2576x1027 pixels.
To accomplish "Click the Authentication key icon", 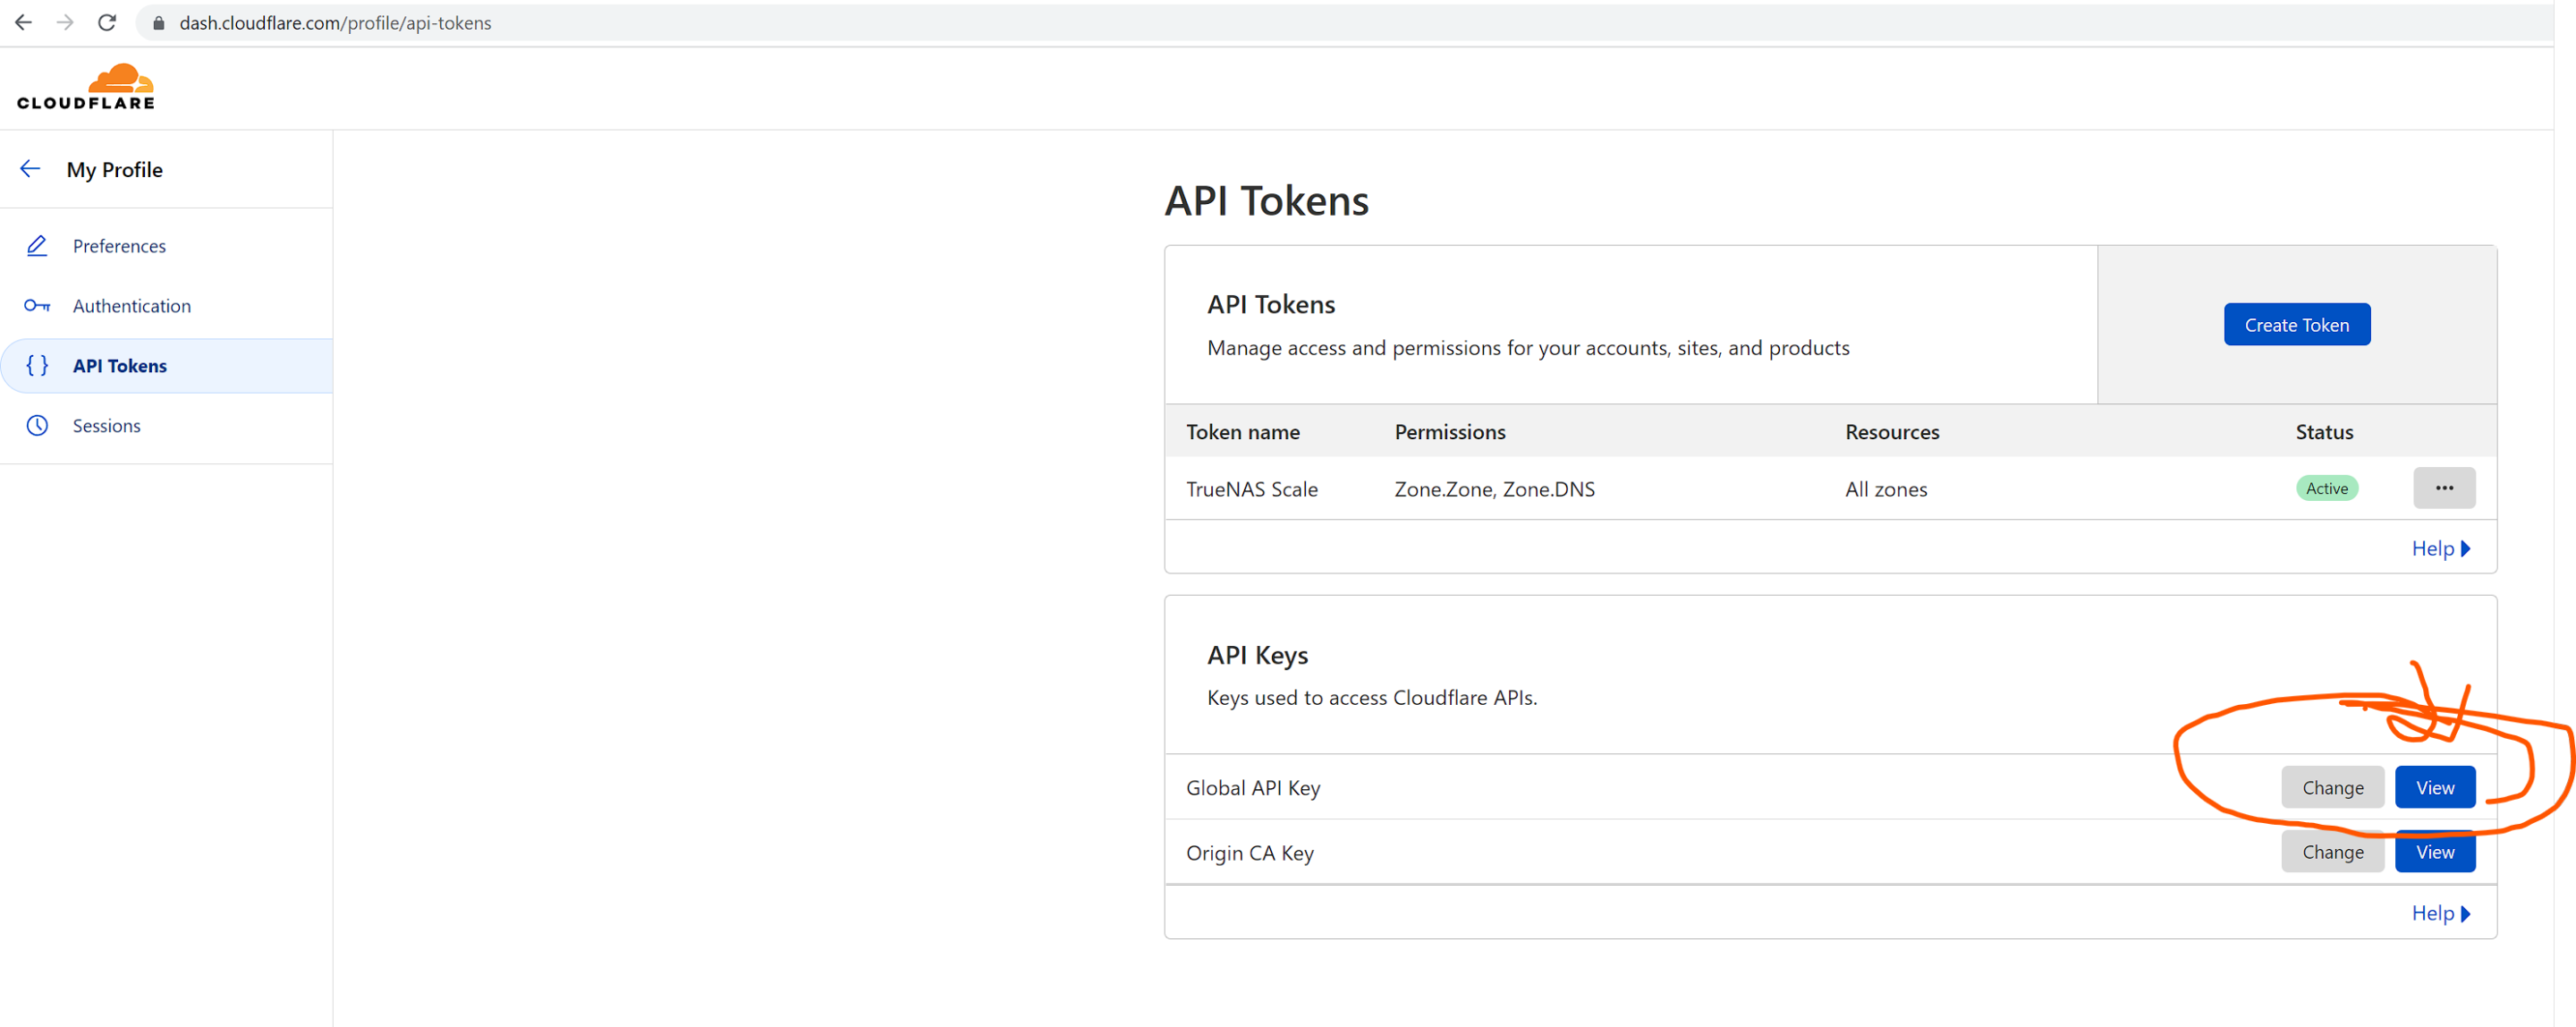I will pos(37,306).
